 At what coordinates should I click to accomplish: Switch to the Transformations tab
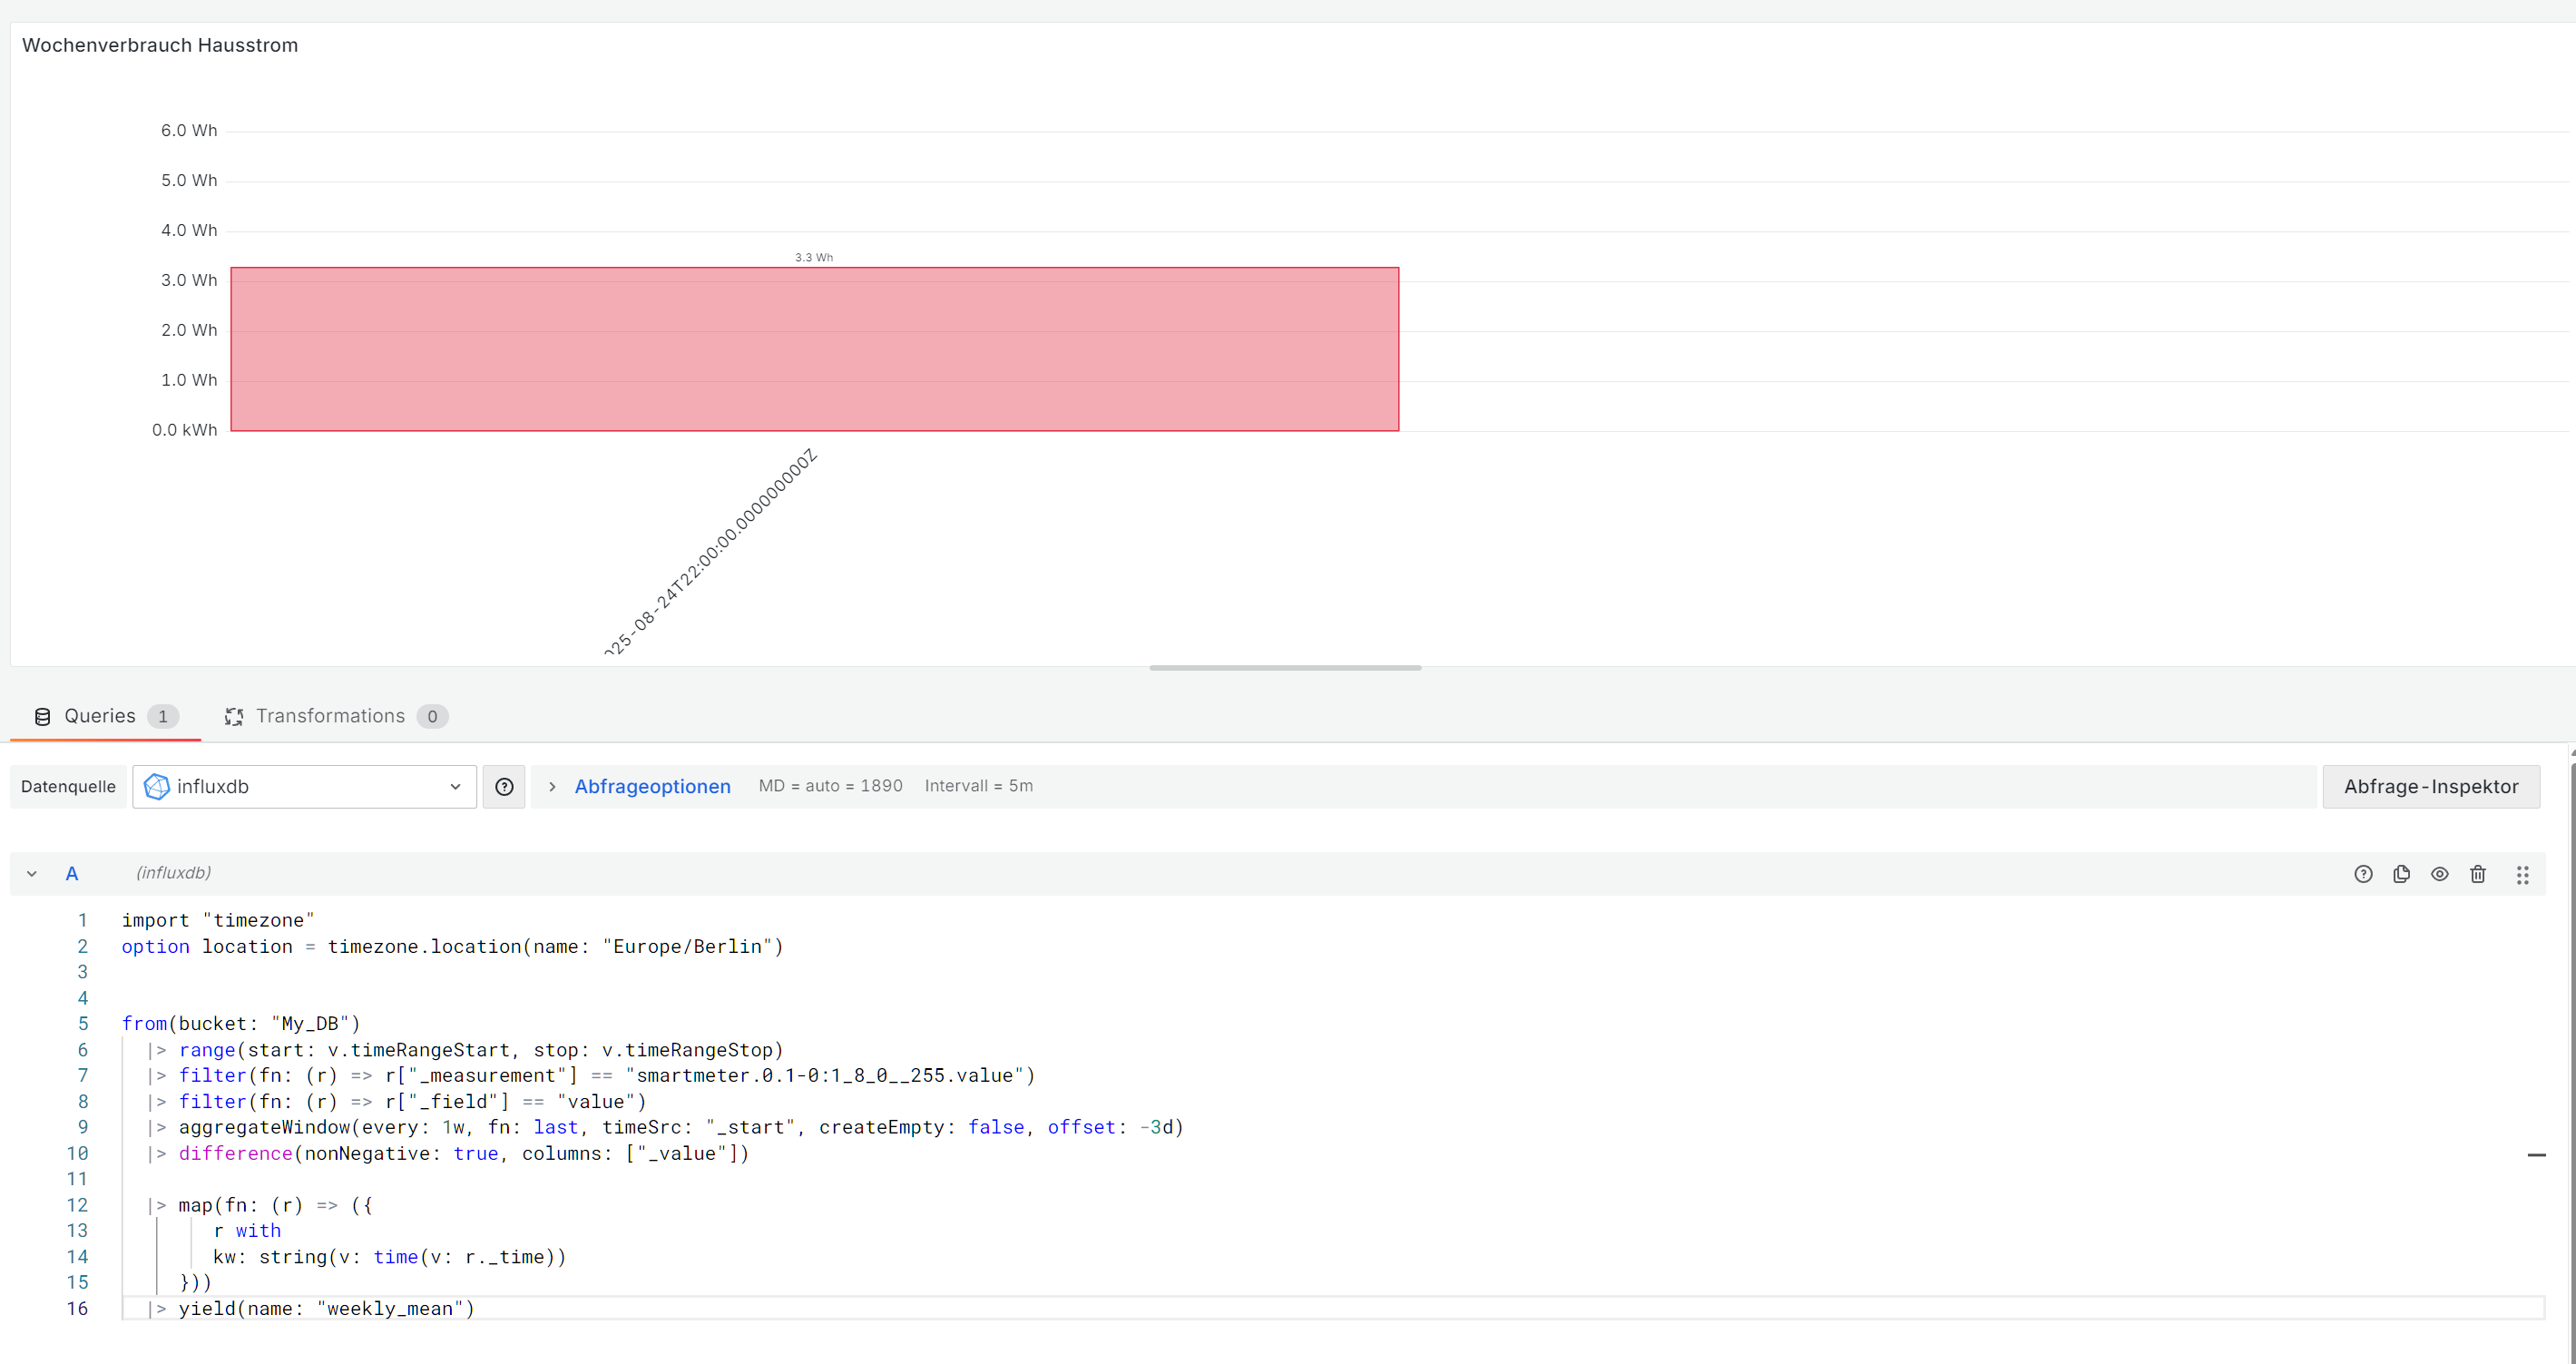330,716
